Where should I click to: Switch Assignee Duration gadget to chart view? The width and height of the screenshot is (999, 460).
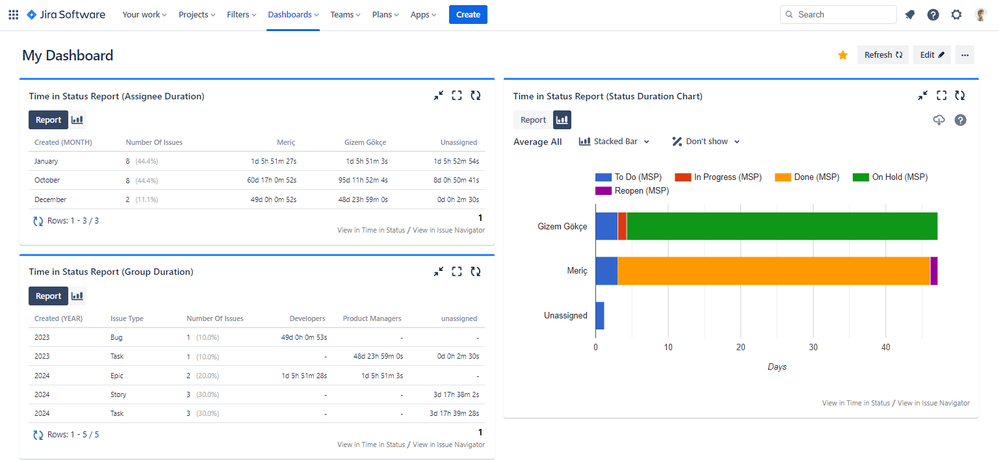pos(77,120)
